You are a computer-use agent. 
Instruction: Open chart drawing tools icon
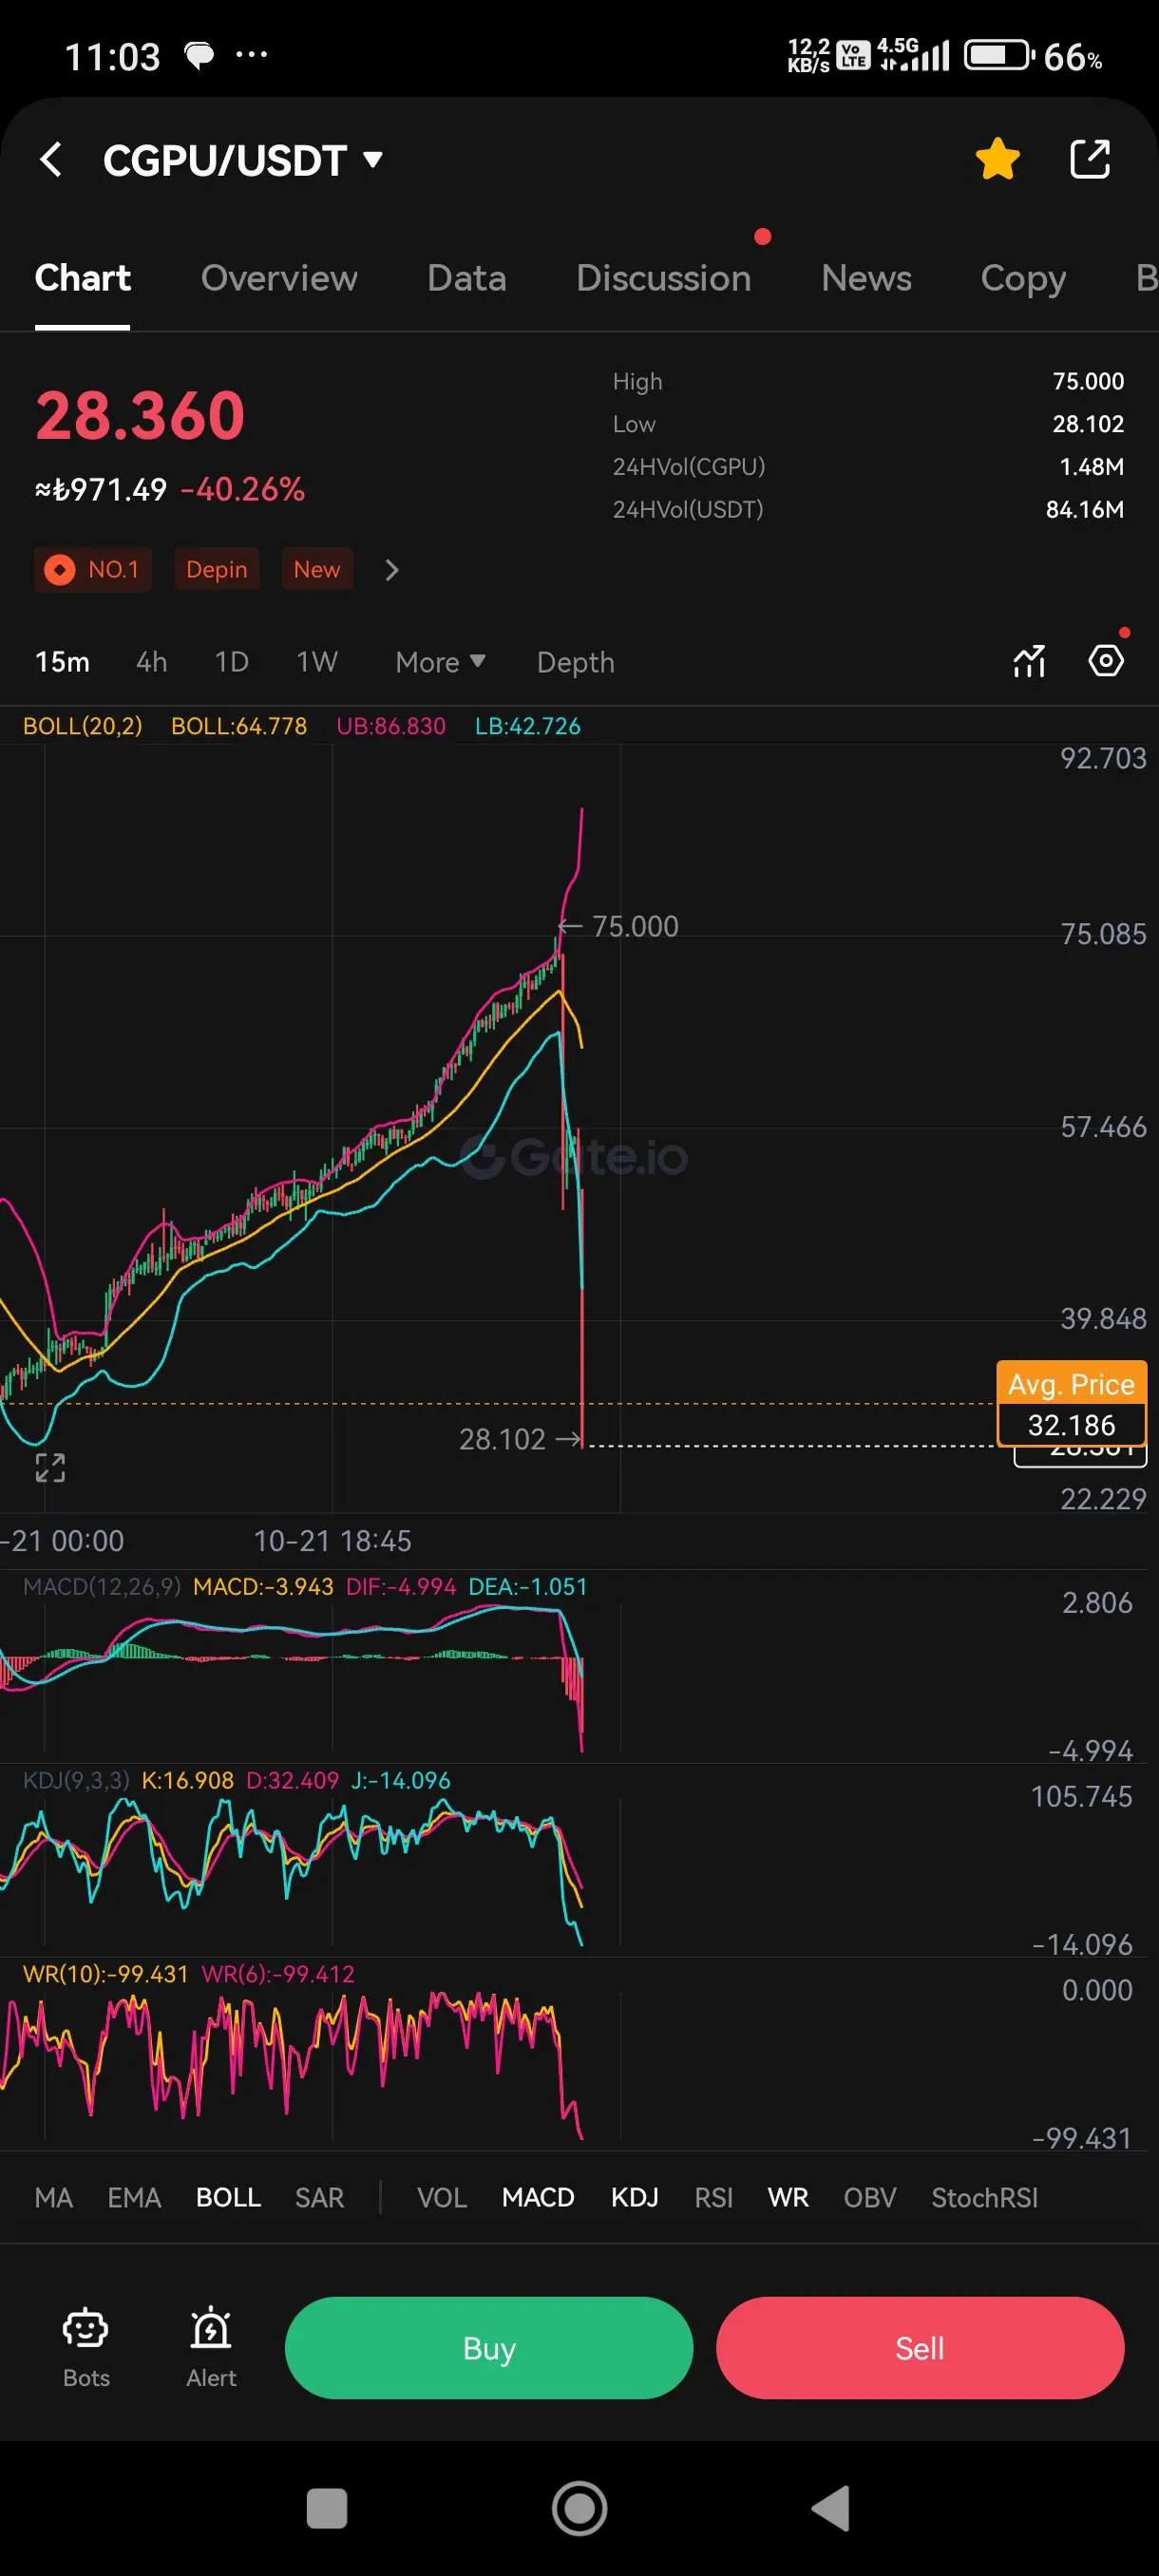coord(1029,661)
